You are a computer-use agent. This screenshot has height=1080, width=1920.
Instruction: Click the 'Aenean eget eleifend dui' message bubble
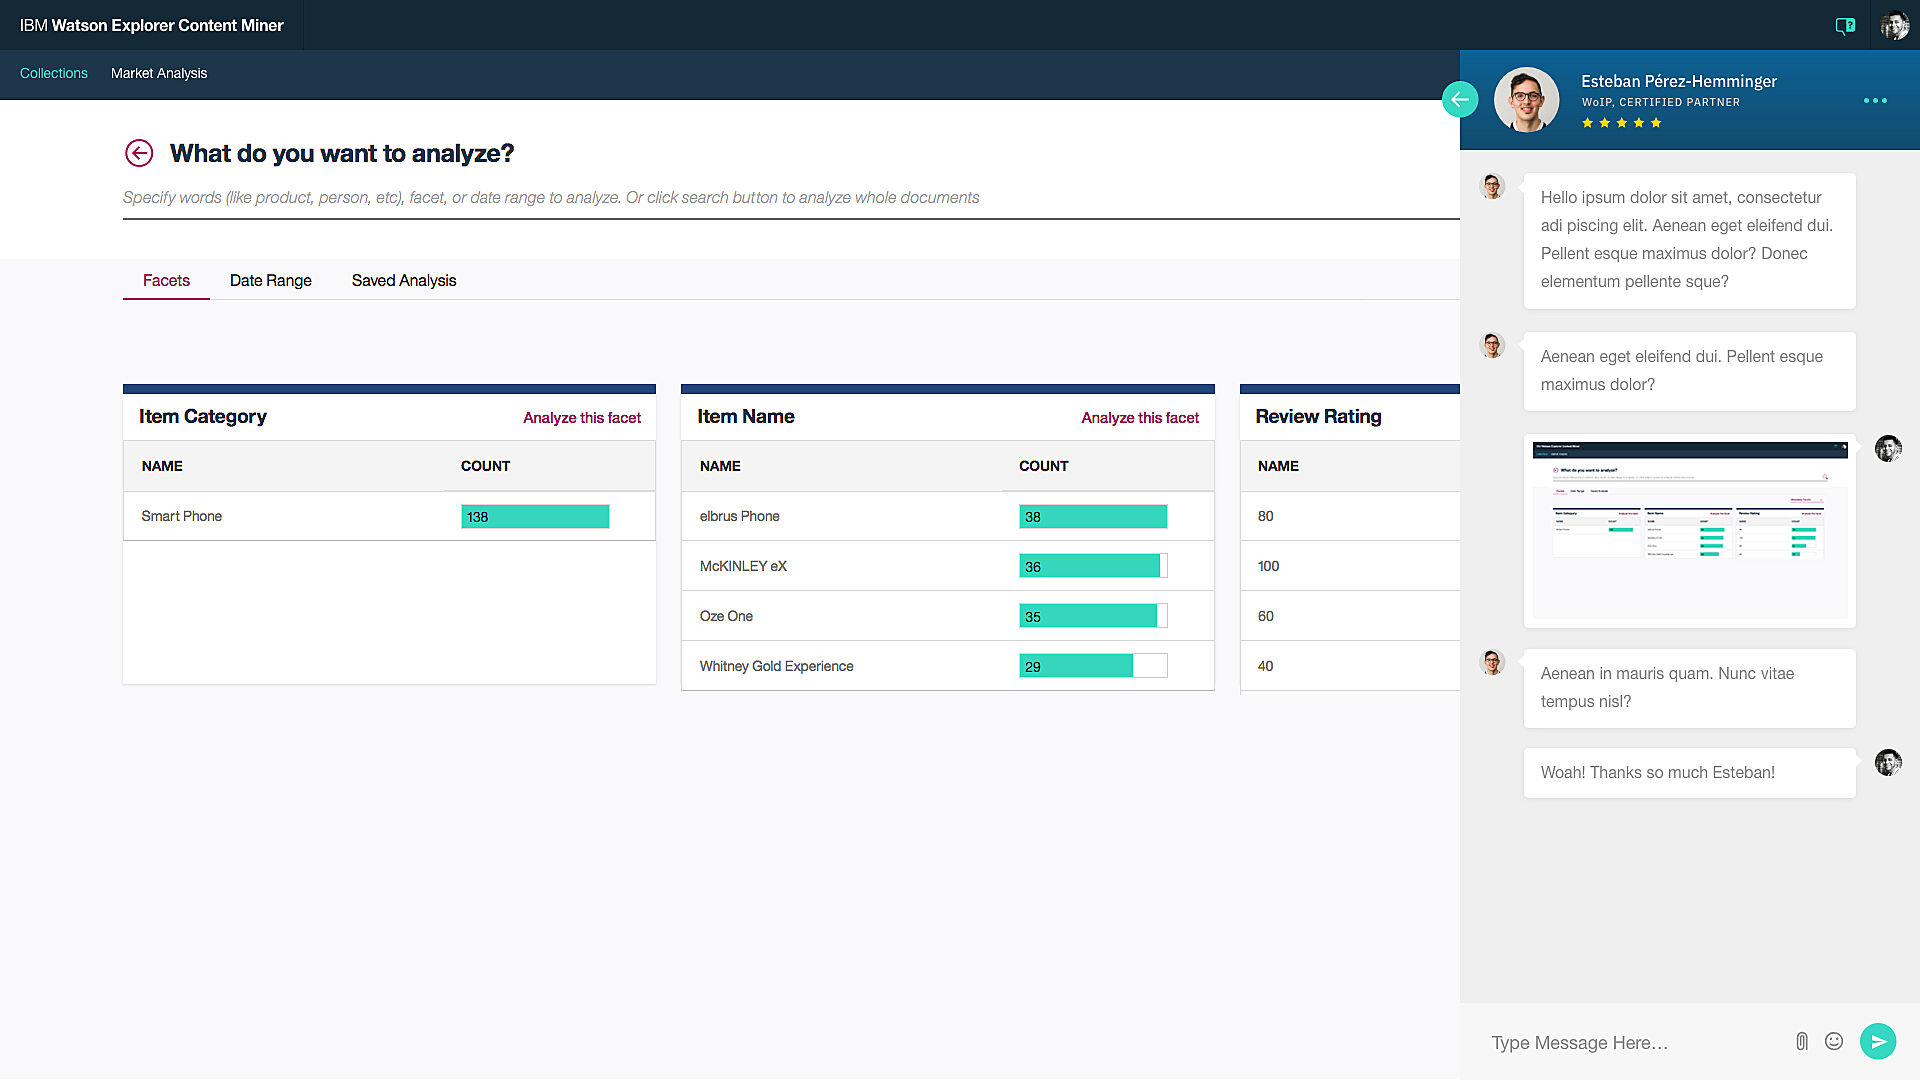coord(1689,371)
